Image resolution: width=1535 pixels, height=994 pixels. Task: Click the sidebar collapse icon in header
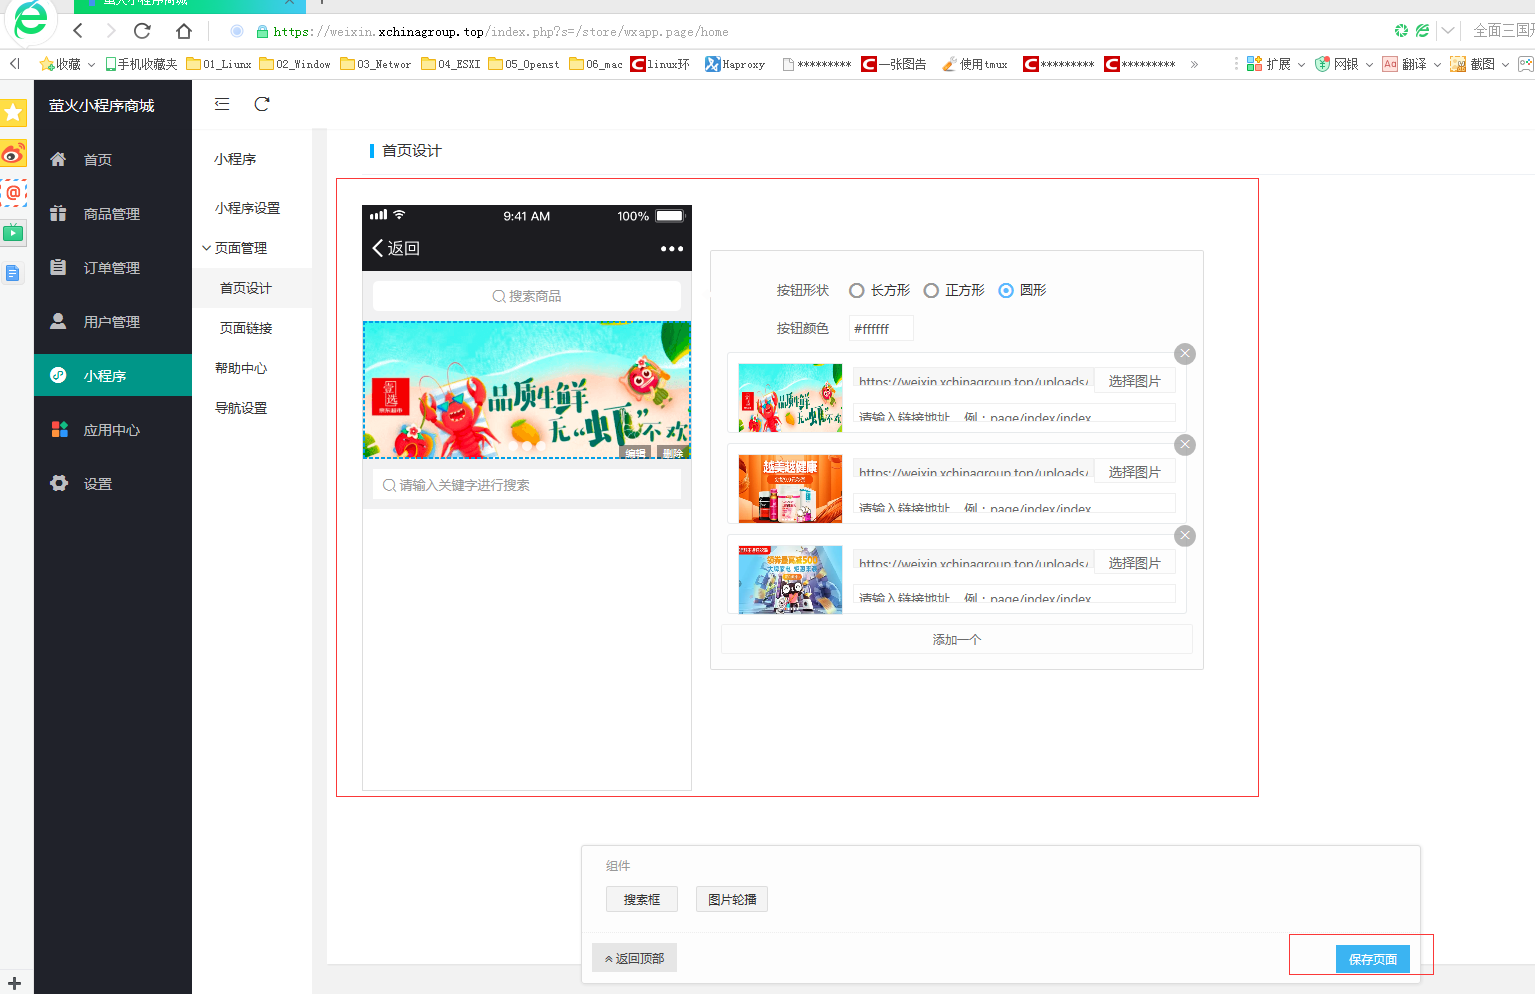(x=222, y=104)
